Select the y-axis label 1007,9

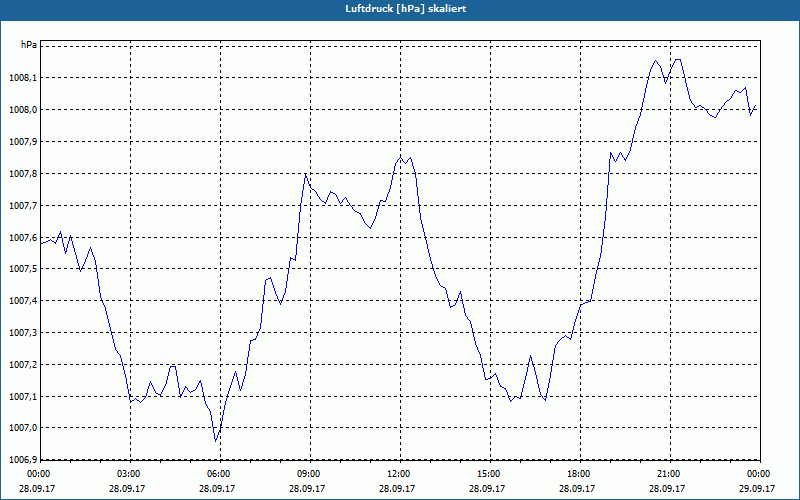23,141
